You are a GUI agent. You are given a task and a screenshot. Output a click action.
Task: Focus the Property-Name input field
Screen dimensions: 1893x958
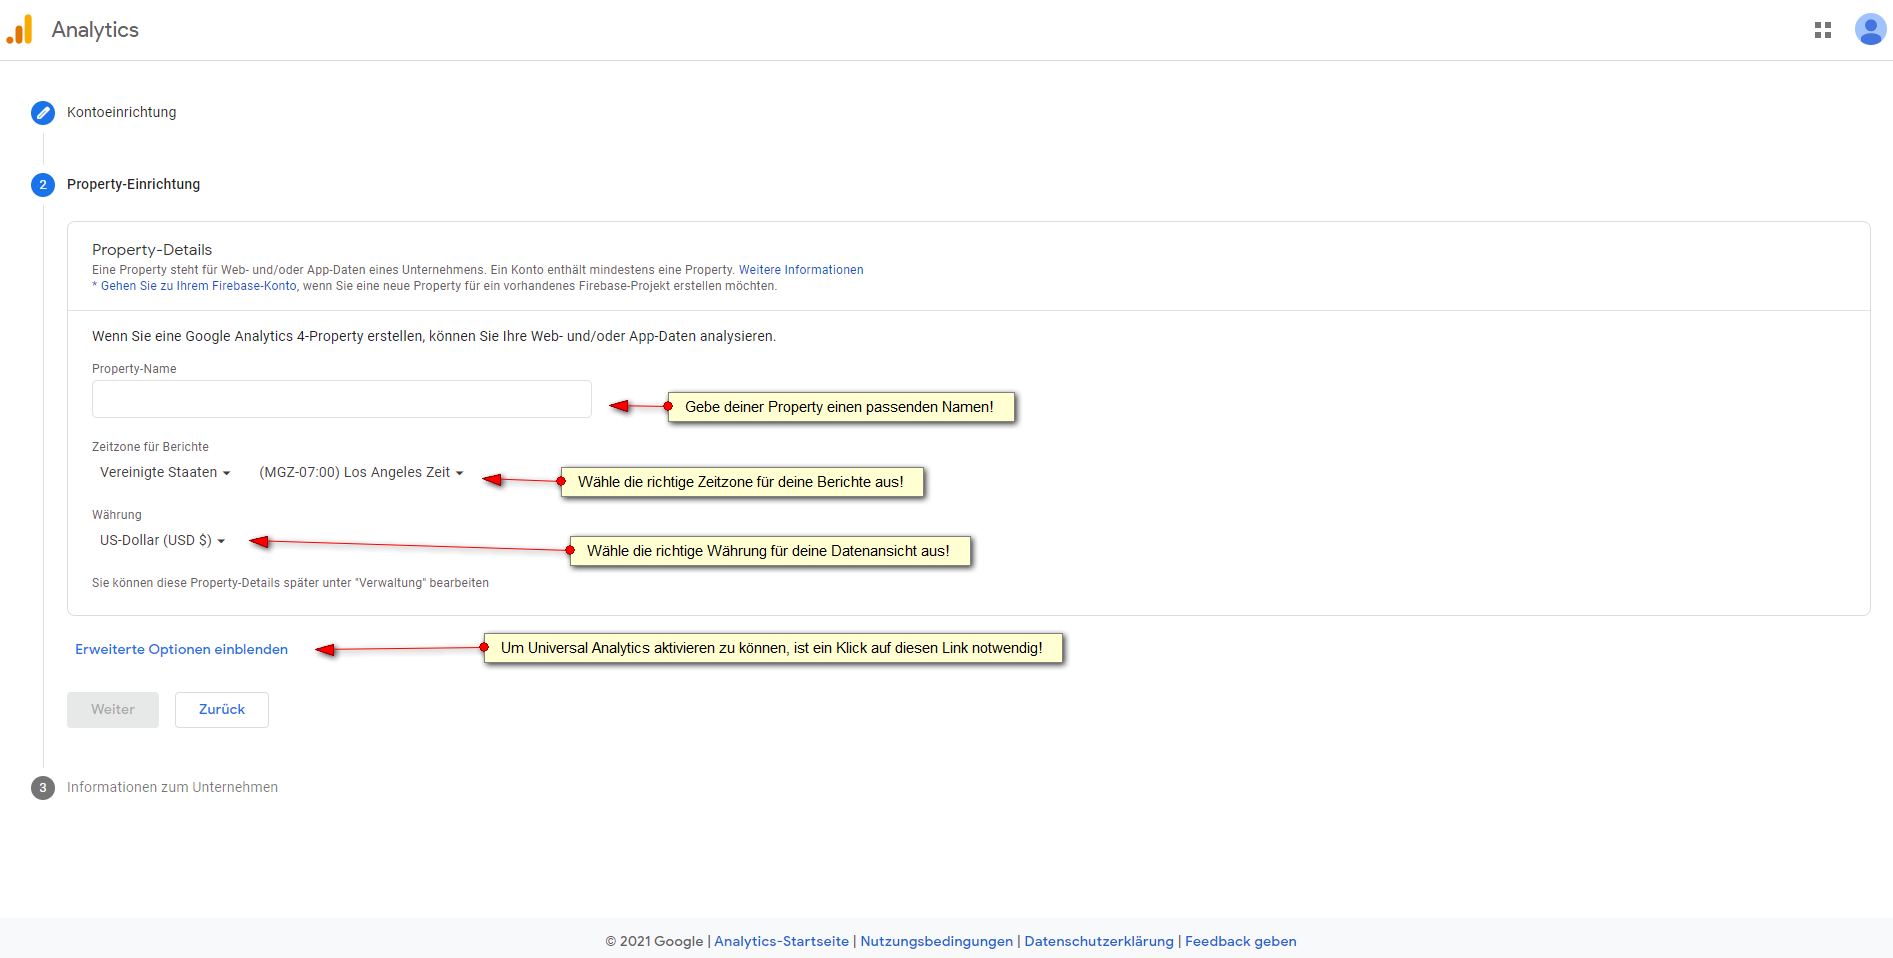click(342, 399)
